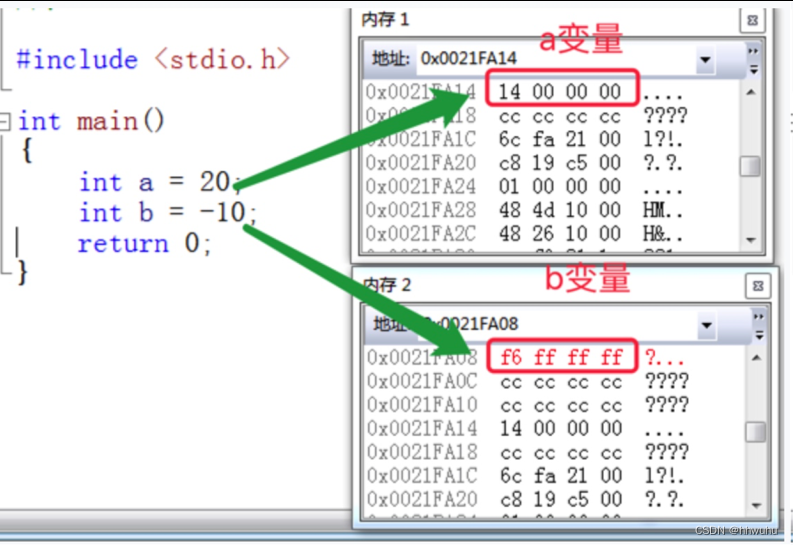Open toolbar options arrow in 内存 1
793x545 pixels.
(x=754, y=70)
